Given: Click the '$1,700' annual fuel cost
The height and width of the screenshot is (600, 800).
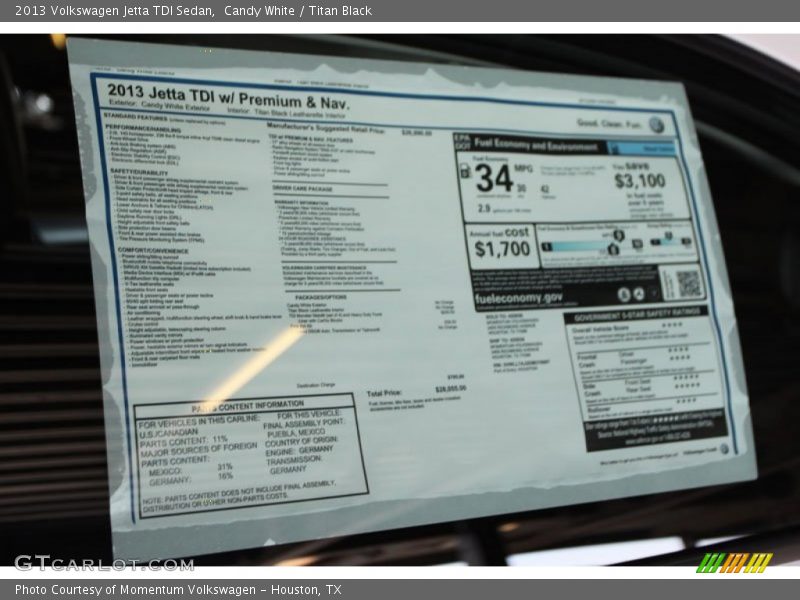Looking at the screenshot, I should coord(502,249).
